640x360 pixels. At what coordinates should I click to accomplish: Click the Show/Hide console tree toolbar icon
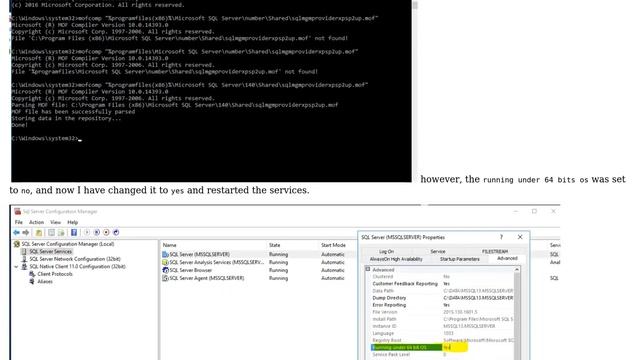pyautogui.click(x=51, y=232)
